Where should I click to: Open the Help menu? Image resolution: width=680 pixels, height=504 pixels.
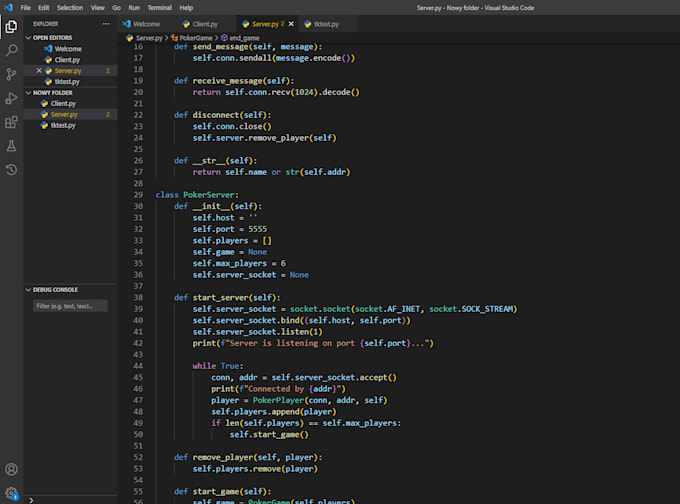point(186,7)
